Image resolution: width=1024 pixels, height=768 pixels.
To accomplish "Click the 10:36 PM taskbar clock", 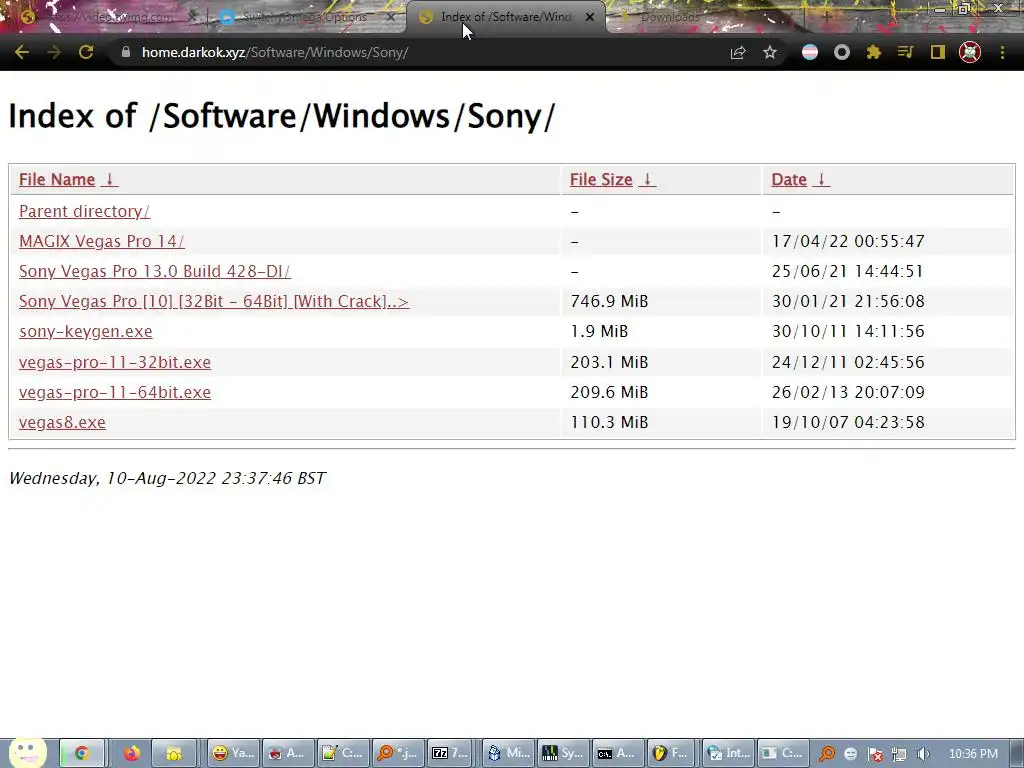I will [x=973, y=754].
